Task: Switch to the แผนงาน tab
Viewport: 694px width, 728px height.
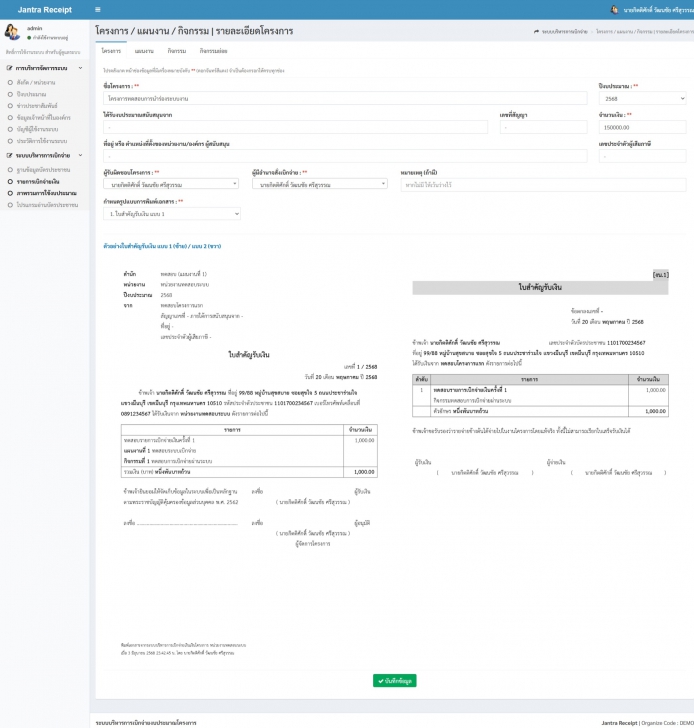Action: point(144,51)
